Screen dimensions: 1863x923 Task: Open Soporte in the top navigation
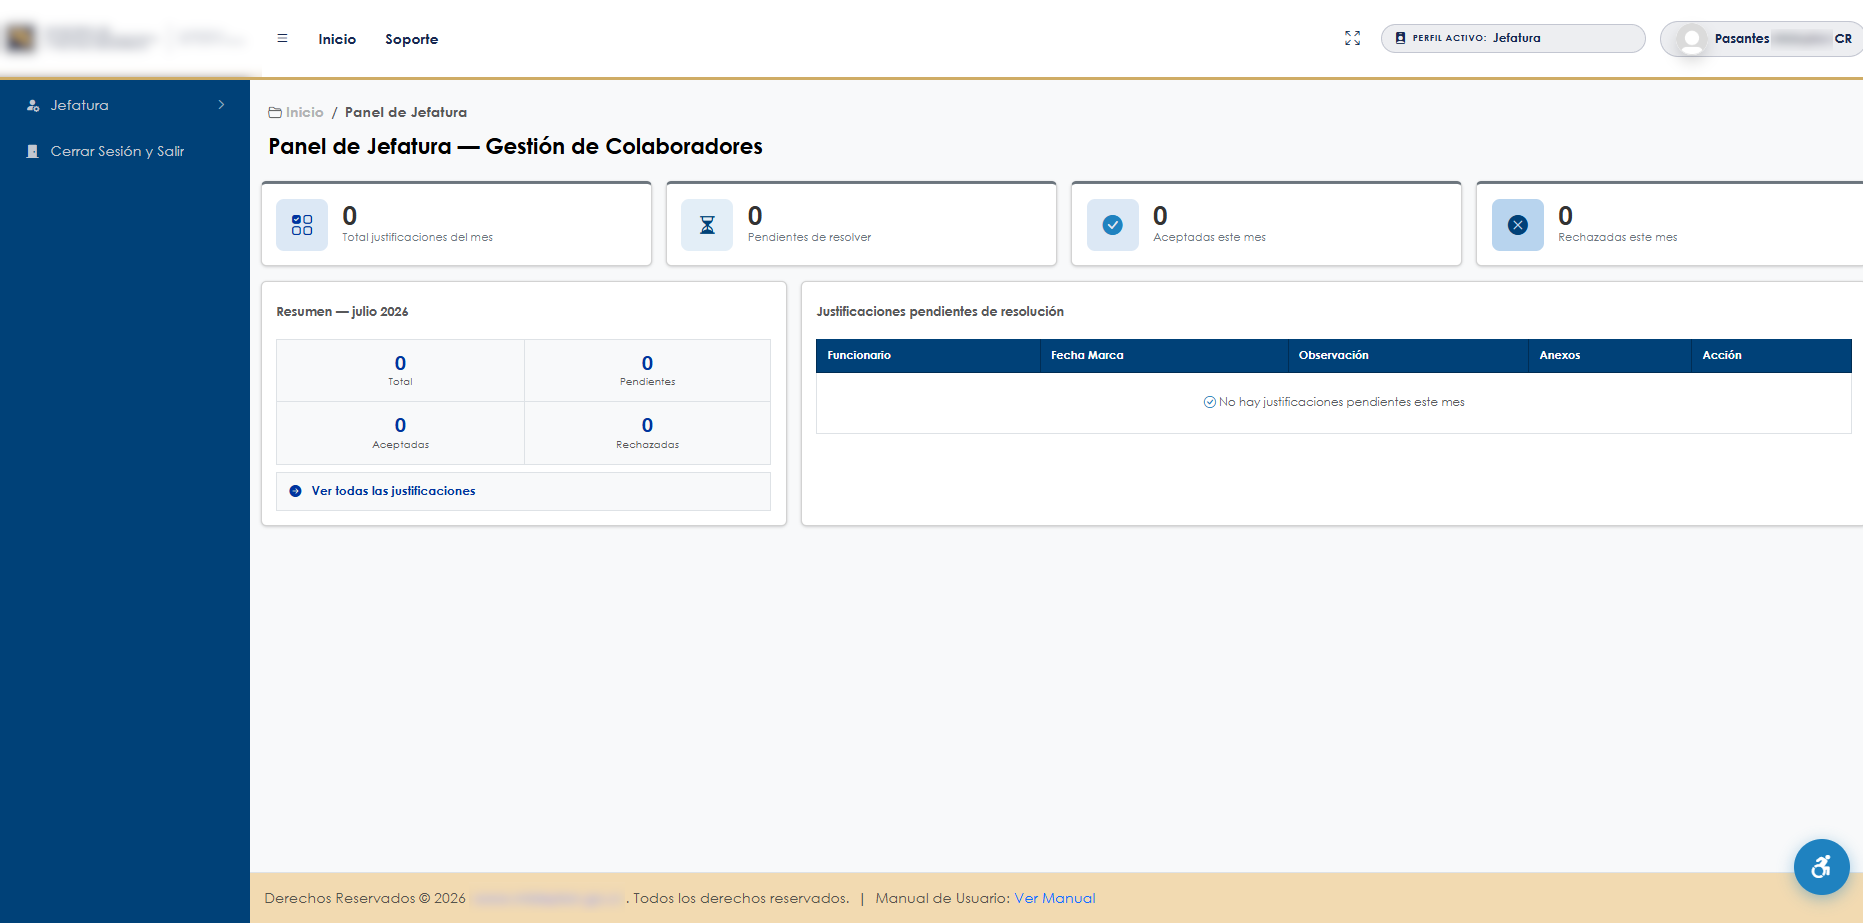[x=411, y=39]
